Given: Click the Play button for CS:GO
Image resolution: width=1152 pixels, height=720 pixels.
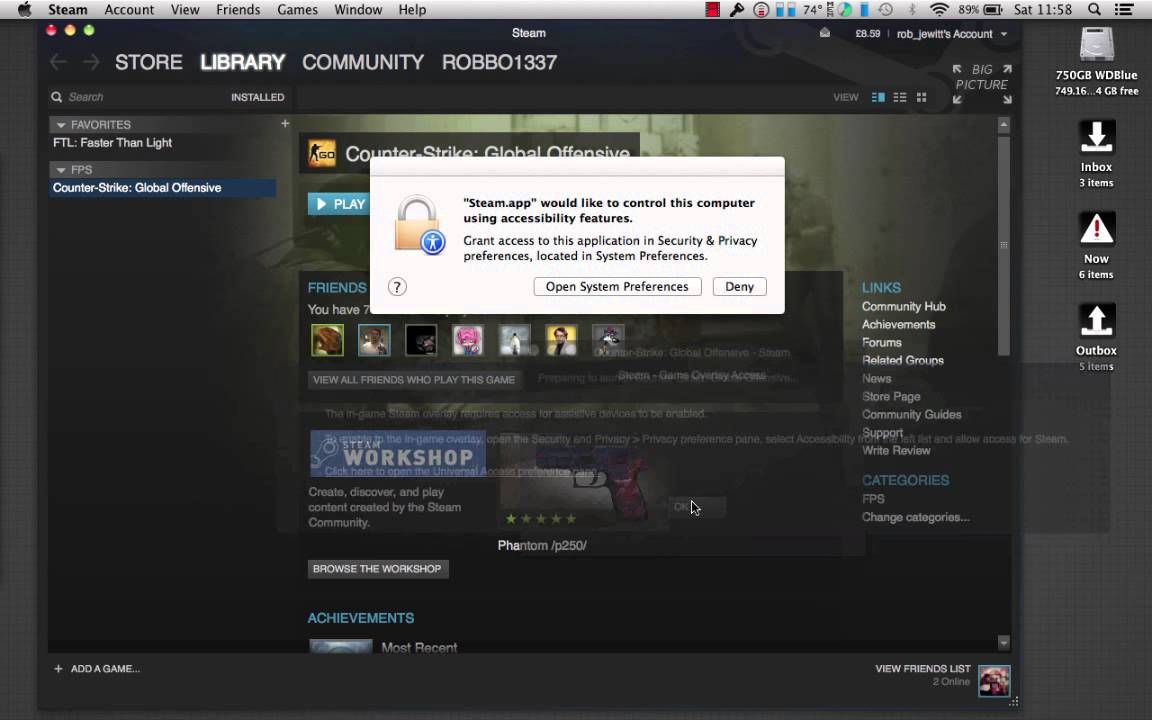Looking at the screenshot, I should [x=339, y=204].
